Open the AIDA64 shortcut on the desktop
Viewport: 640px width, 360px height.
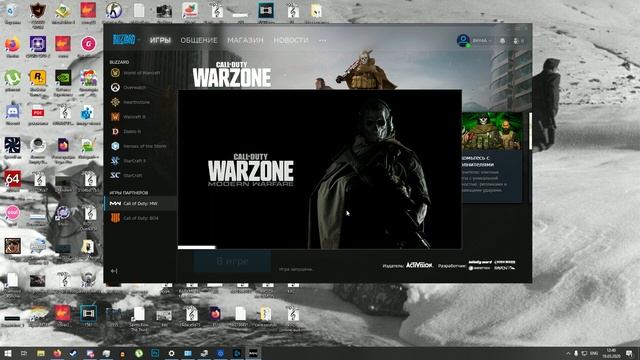pos(13,181)
